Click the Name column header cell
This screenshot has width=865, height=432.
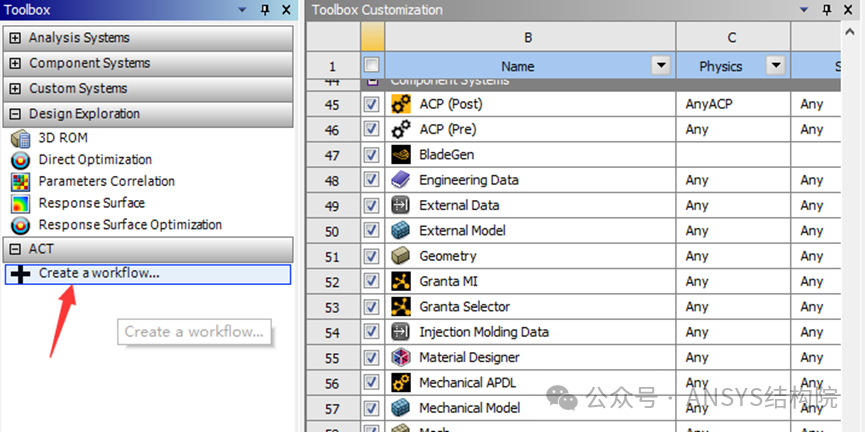(530, 66)
